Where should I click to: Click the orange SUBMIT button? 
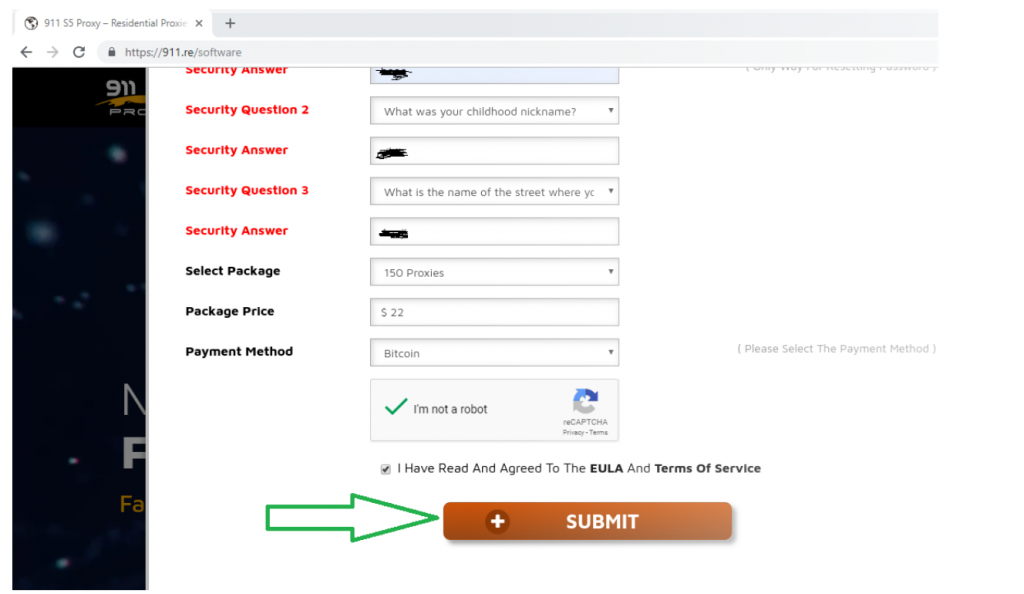[587, 521]
